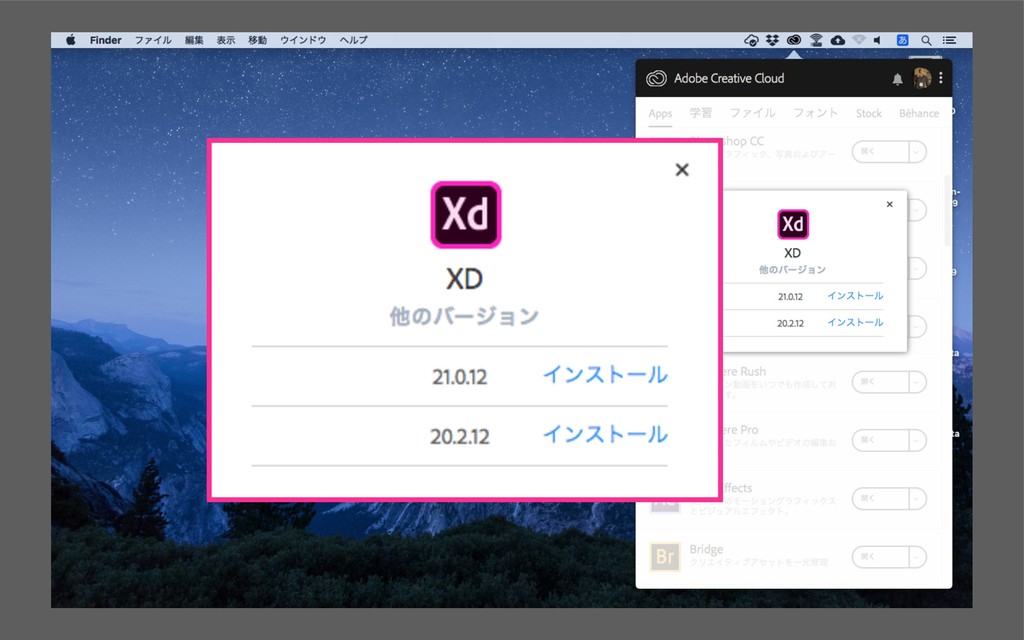This screenshot has height=640, width=1024.
Task: Expand the Premiere Rush open-button dropdown arrow
Action: [x=917, y=382]
